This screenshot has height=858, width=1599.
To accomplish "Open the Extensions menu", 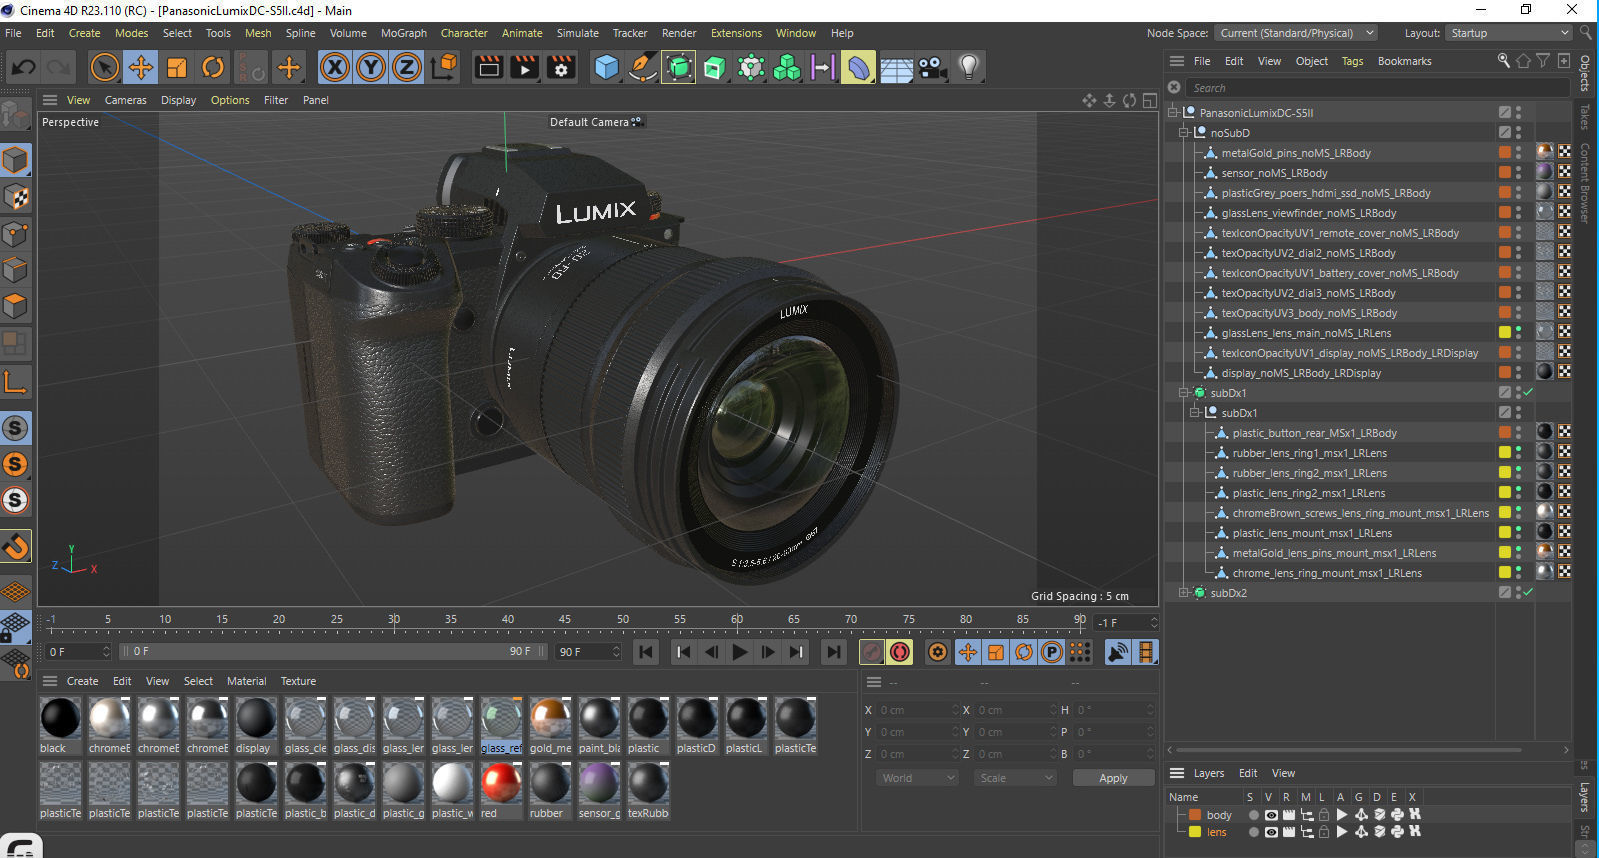I will [x=736, y=33].
